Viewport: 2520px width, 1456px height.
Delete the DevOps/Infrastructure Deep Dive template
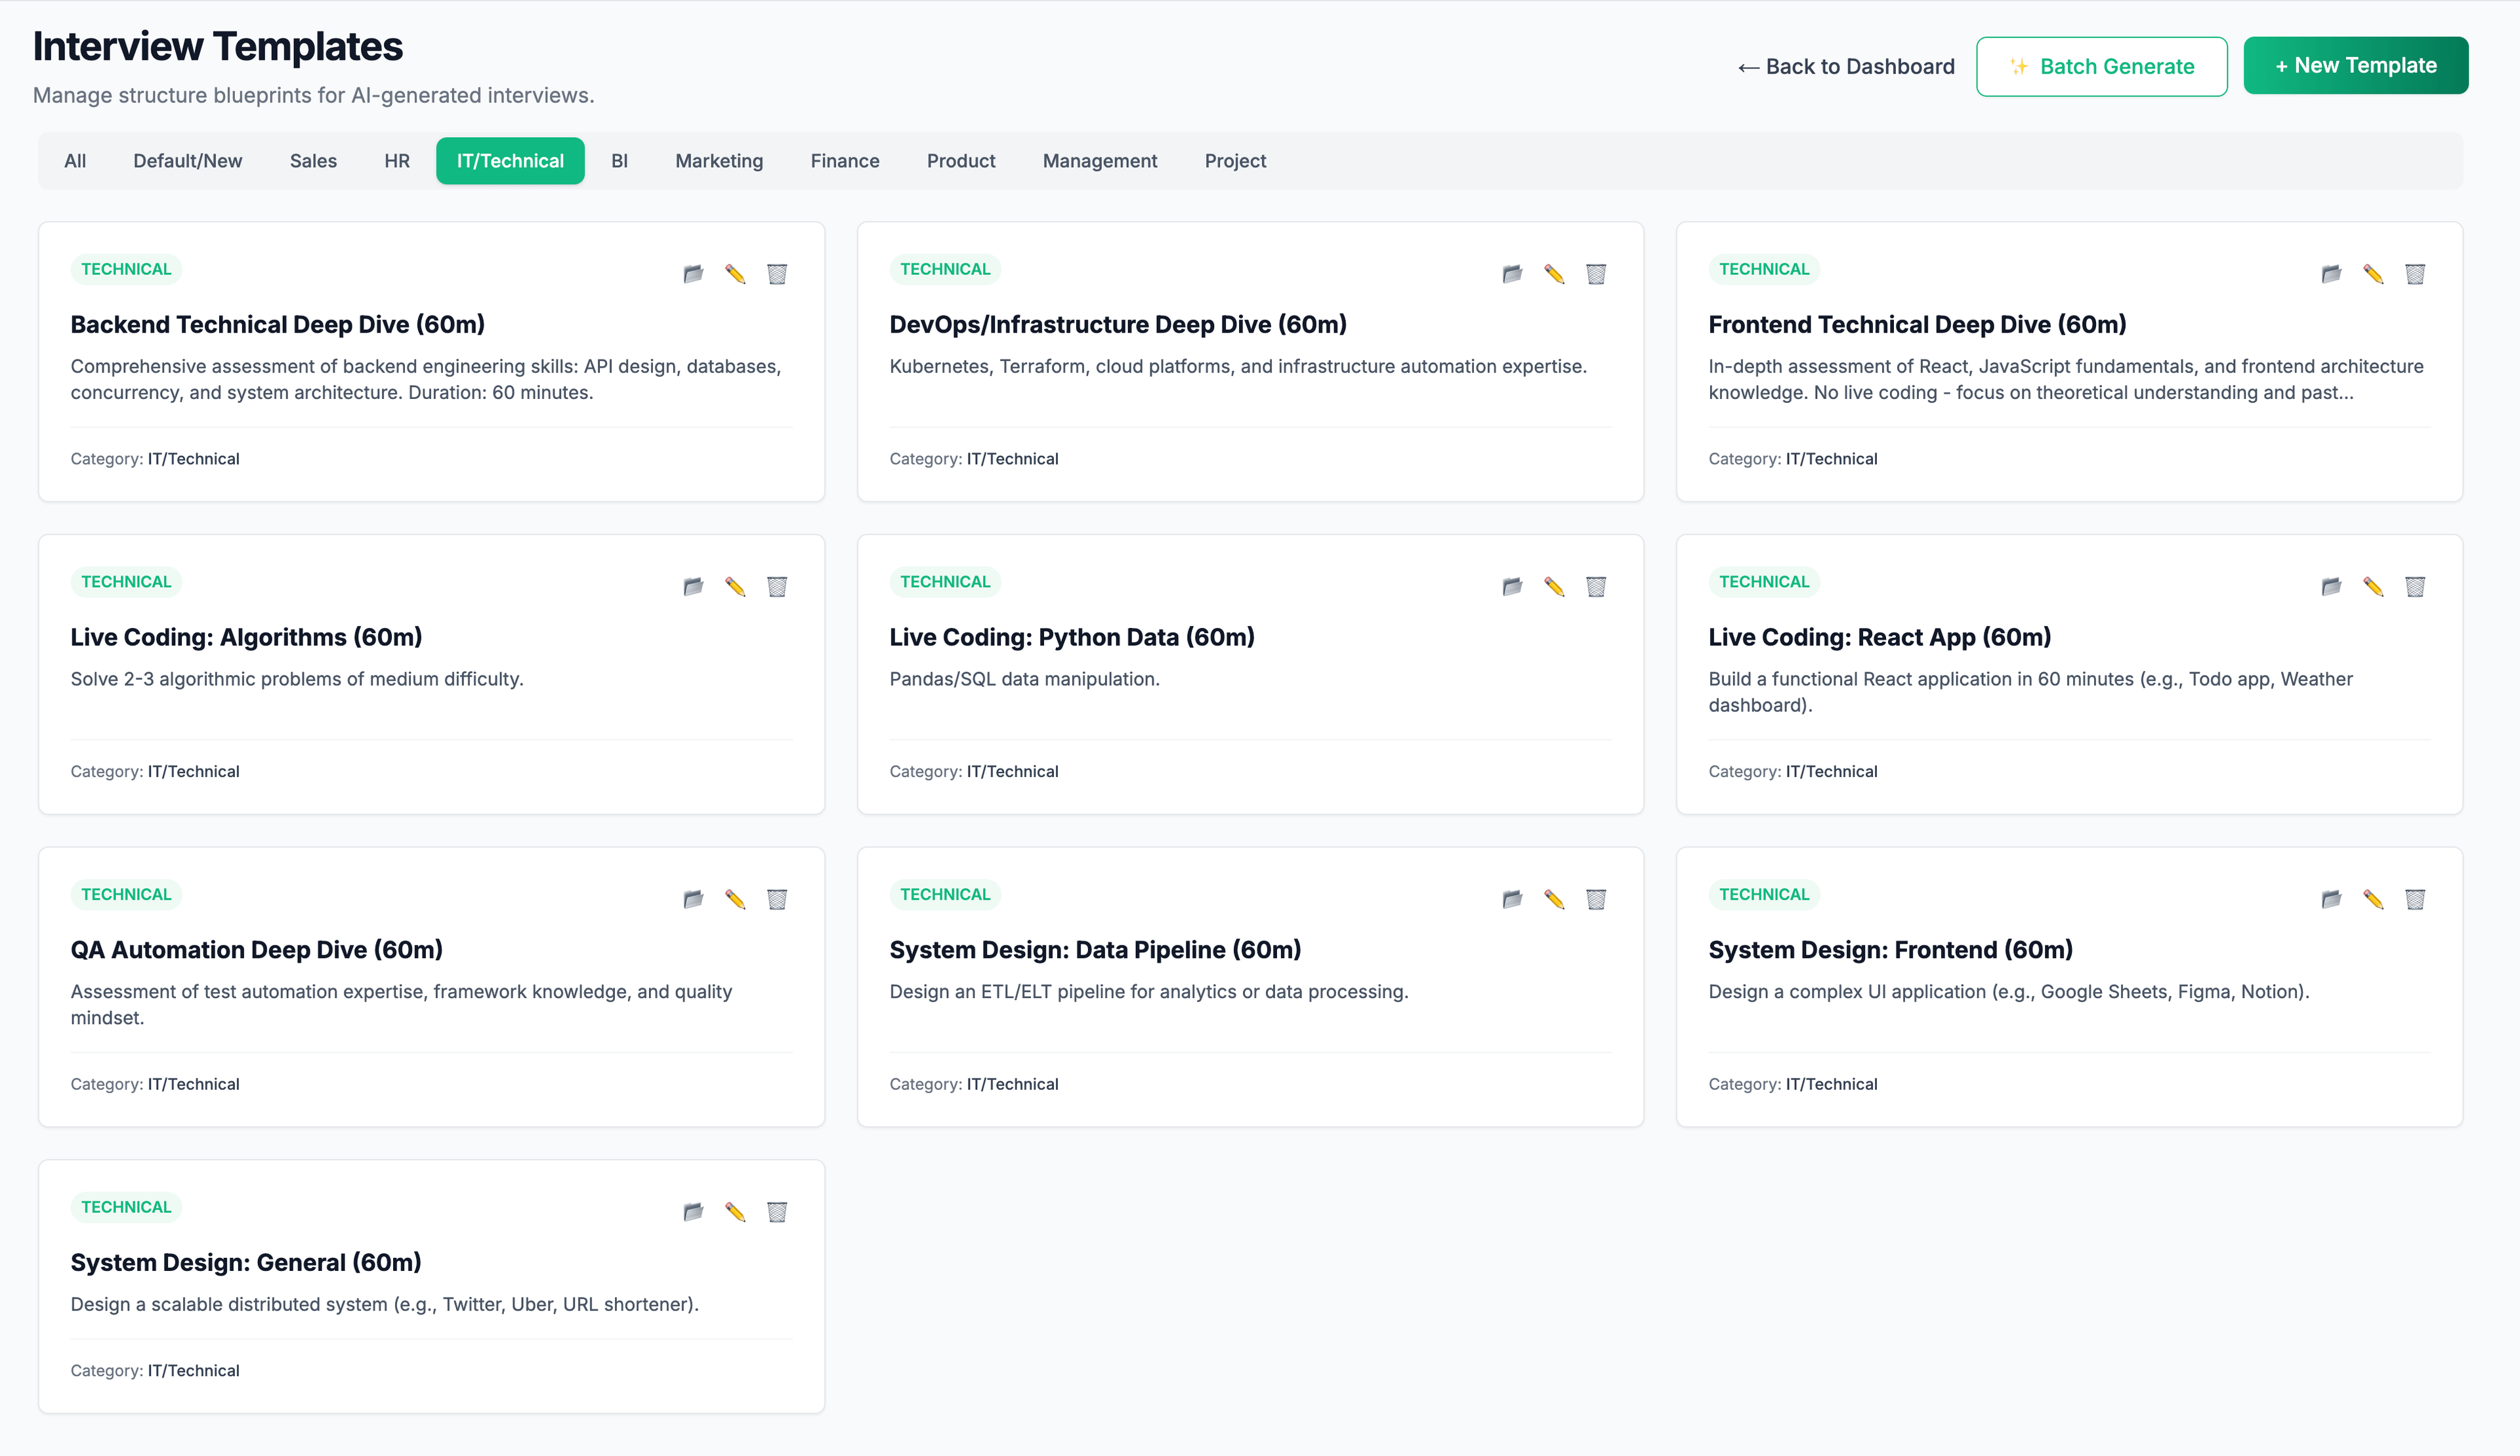pos(1596,274)
